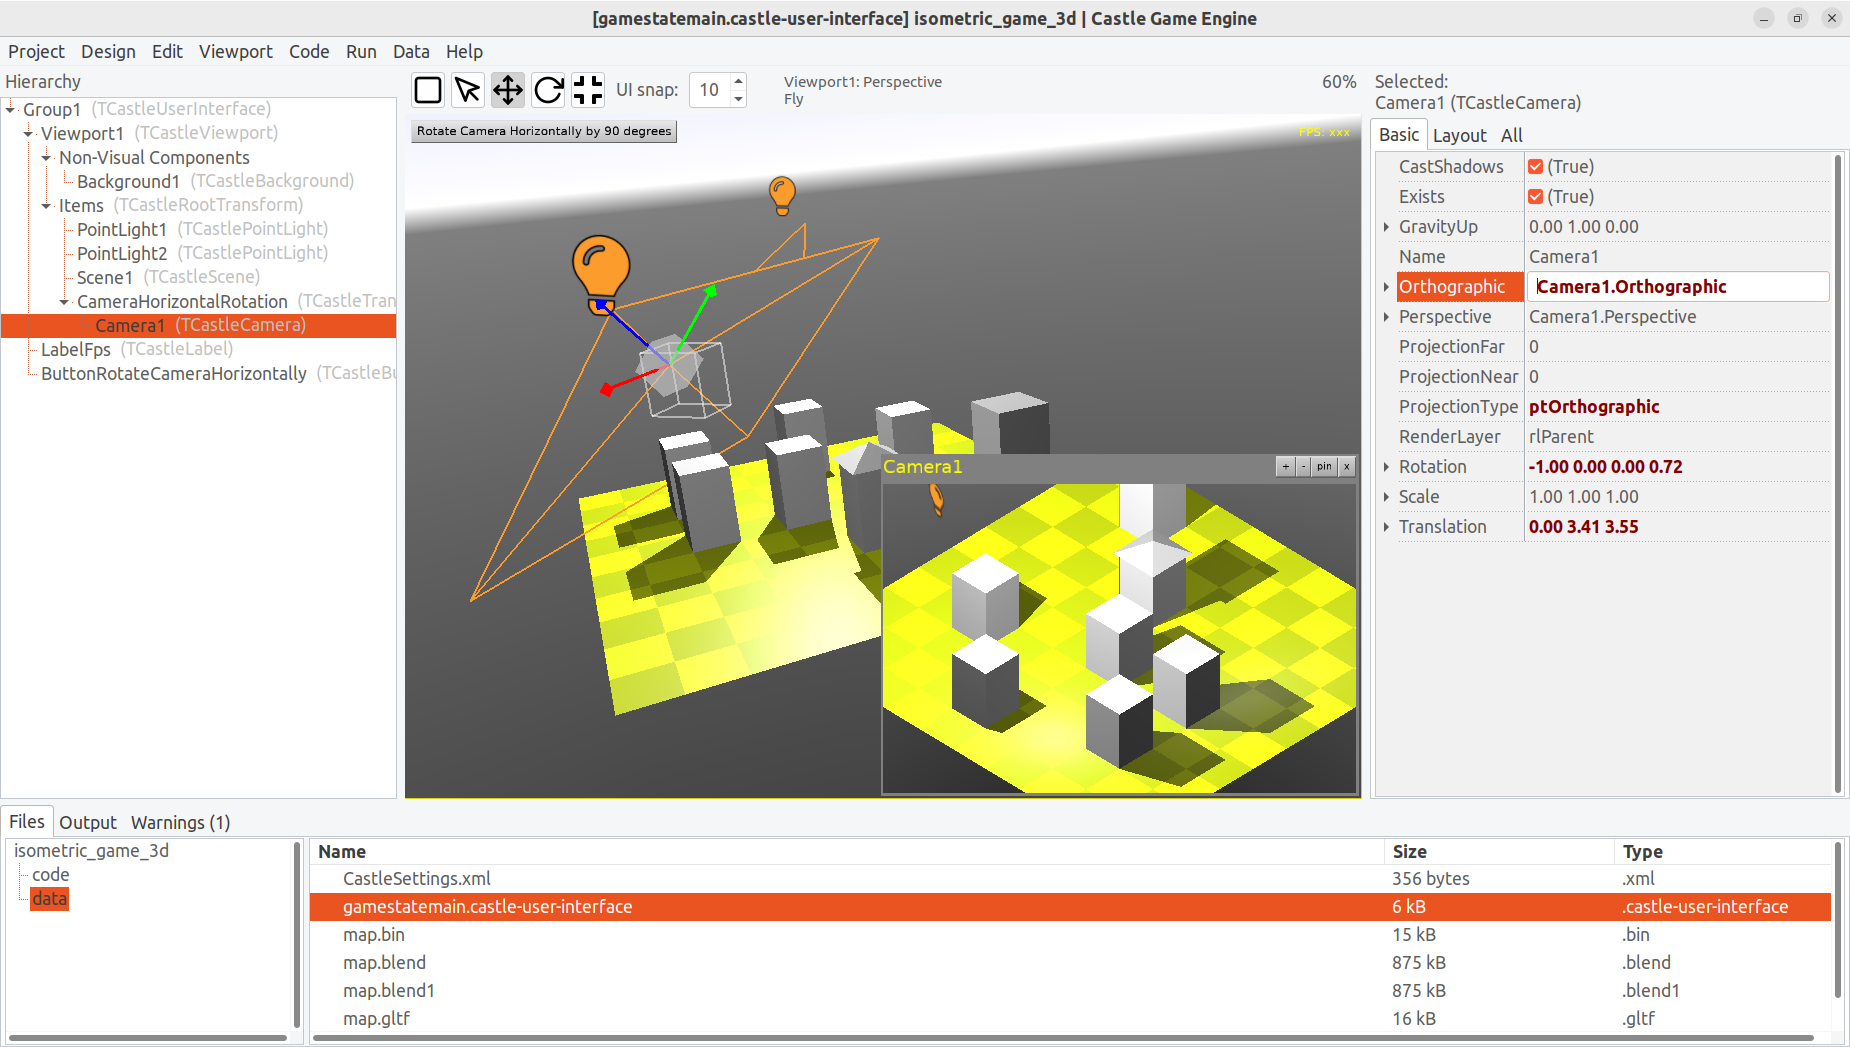Open the Project menu
Screen dimensions: 1850x1047
[x=36, y=52]
